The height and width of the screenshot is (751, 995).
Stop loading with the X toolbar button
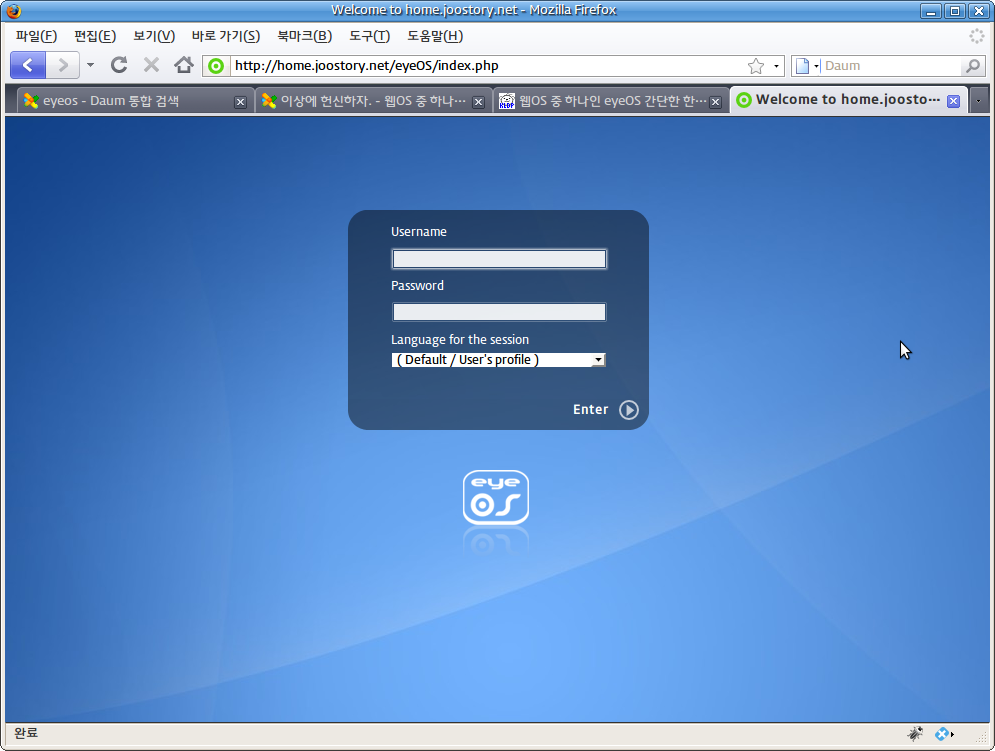(151, 65)
